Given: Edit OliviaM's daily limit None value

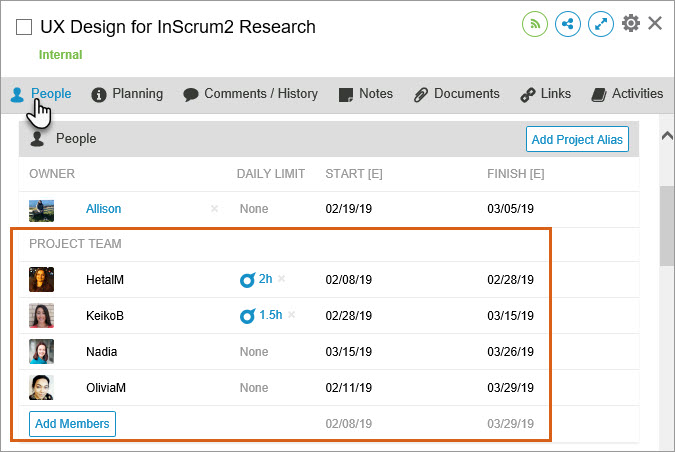Looking at the screenshot, I should coord(254,388).
